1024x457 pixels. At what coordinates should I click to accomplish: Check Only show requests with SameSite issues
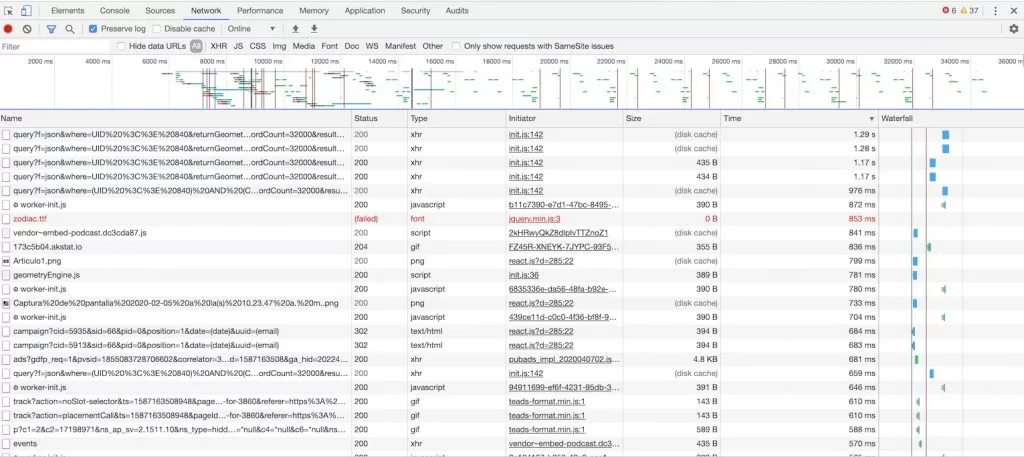(456, 46)
